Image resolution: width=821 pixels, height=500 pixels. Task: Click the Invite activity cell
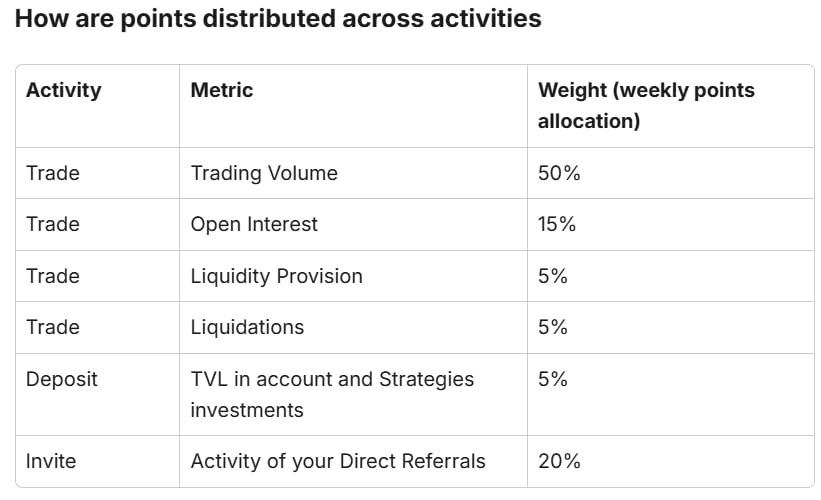(x=51, y=461)
